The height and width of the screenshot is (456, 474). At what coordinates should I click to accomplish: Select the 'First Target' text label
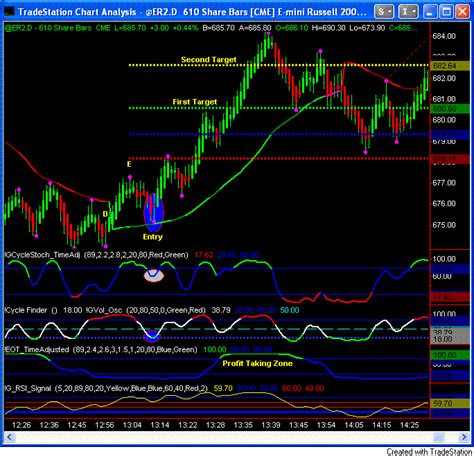coord(195,102)
